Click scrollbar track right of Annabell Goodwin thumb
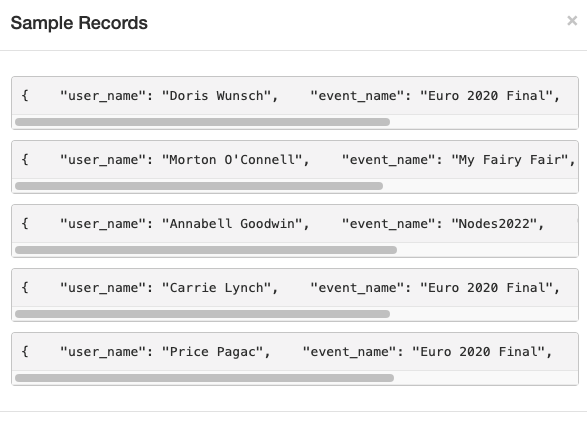Viewport: 587px width, 424px height. pyautogui.click(x=487, y=250)
